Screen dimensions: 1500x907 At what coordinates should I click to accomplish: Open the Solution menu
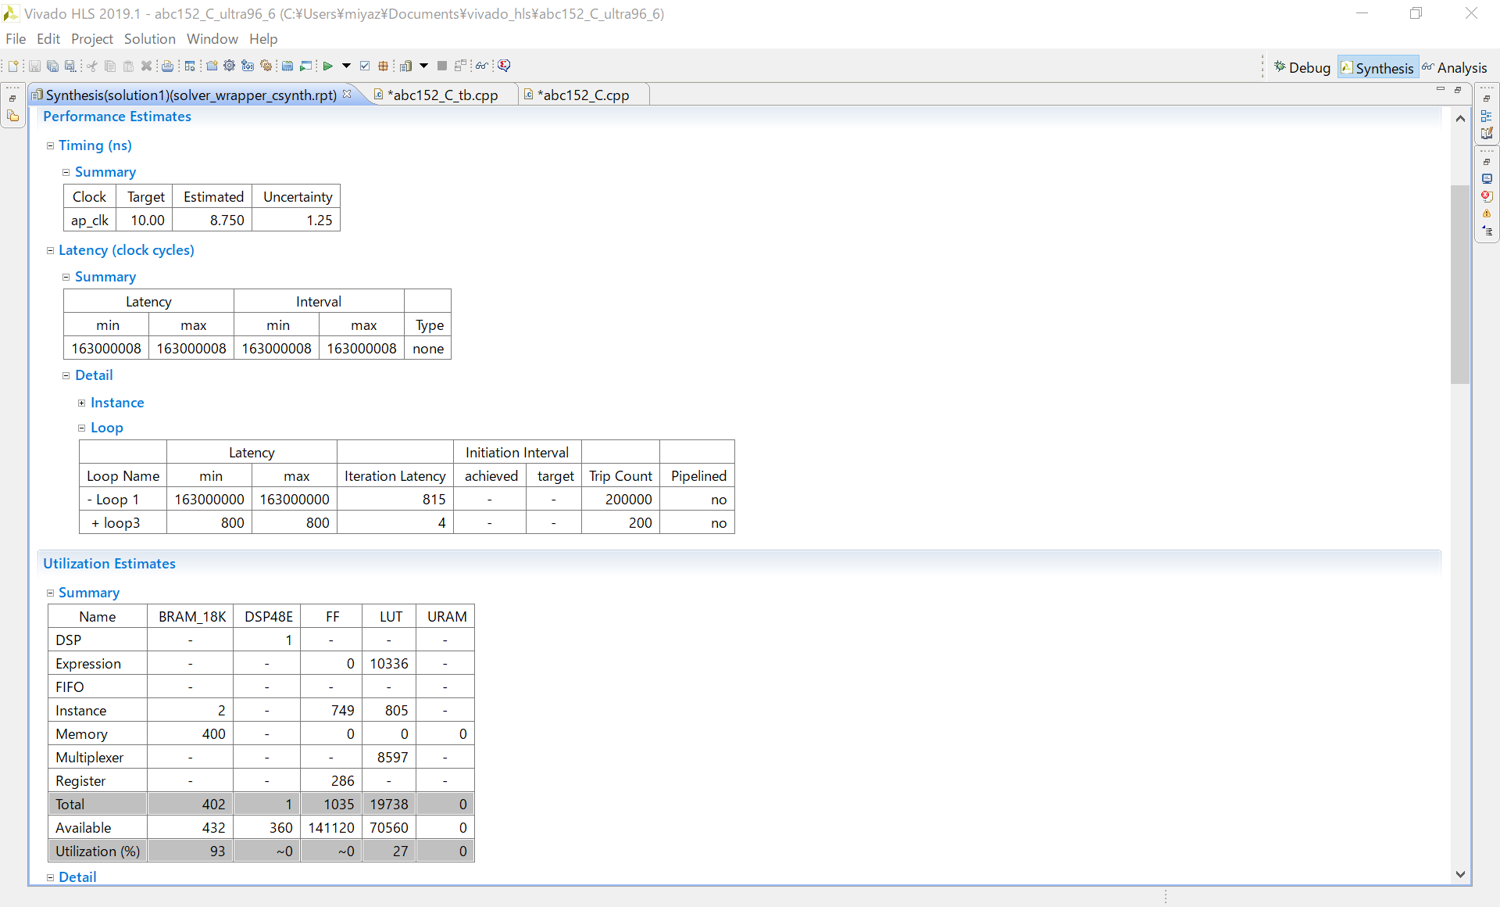click(x=150, y=39)
